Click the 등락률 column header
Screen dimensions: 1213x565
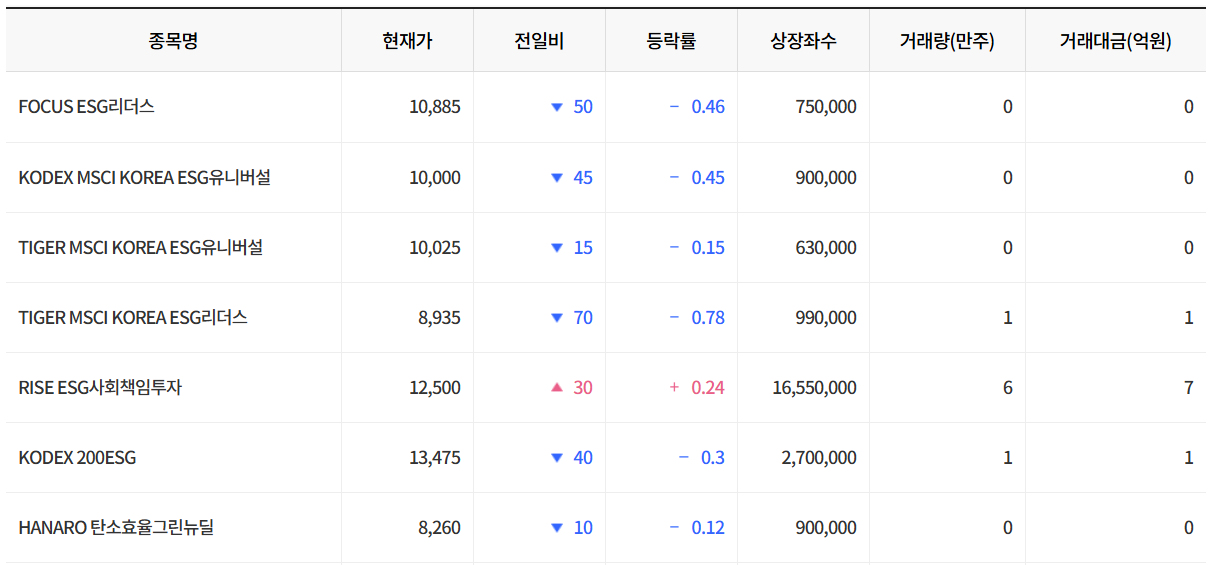[671, 41]
